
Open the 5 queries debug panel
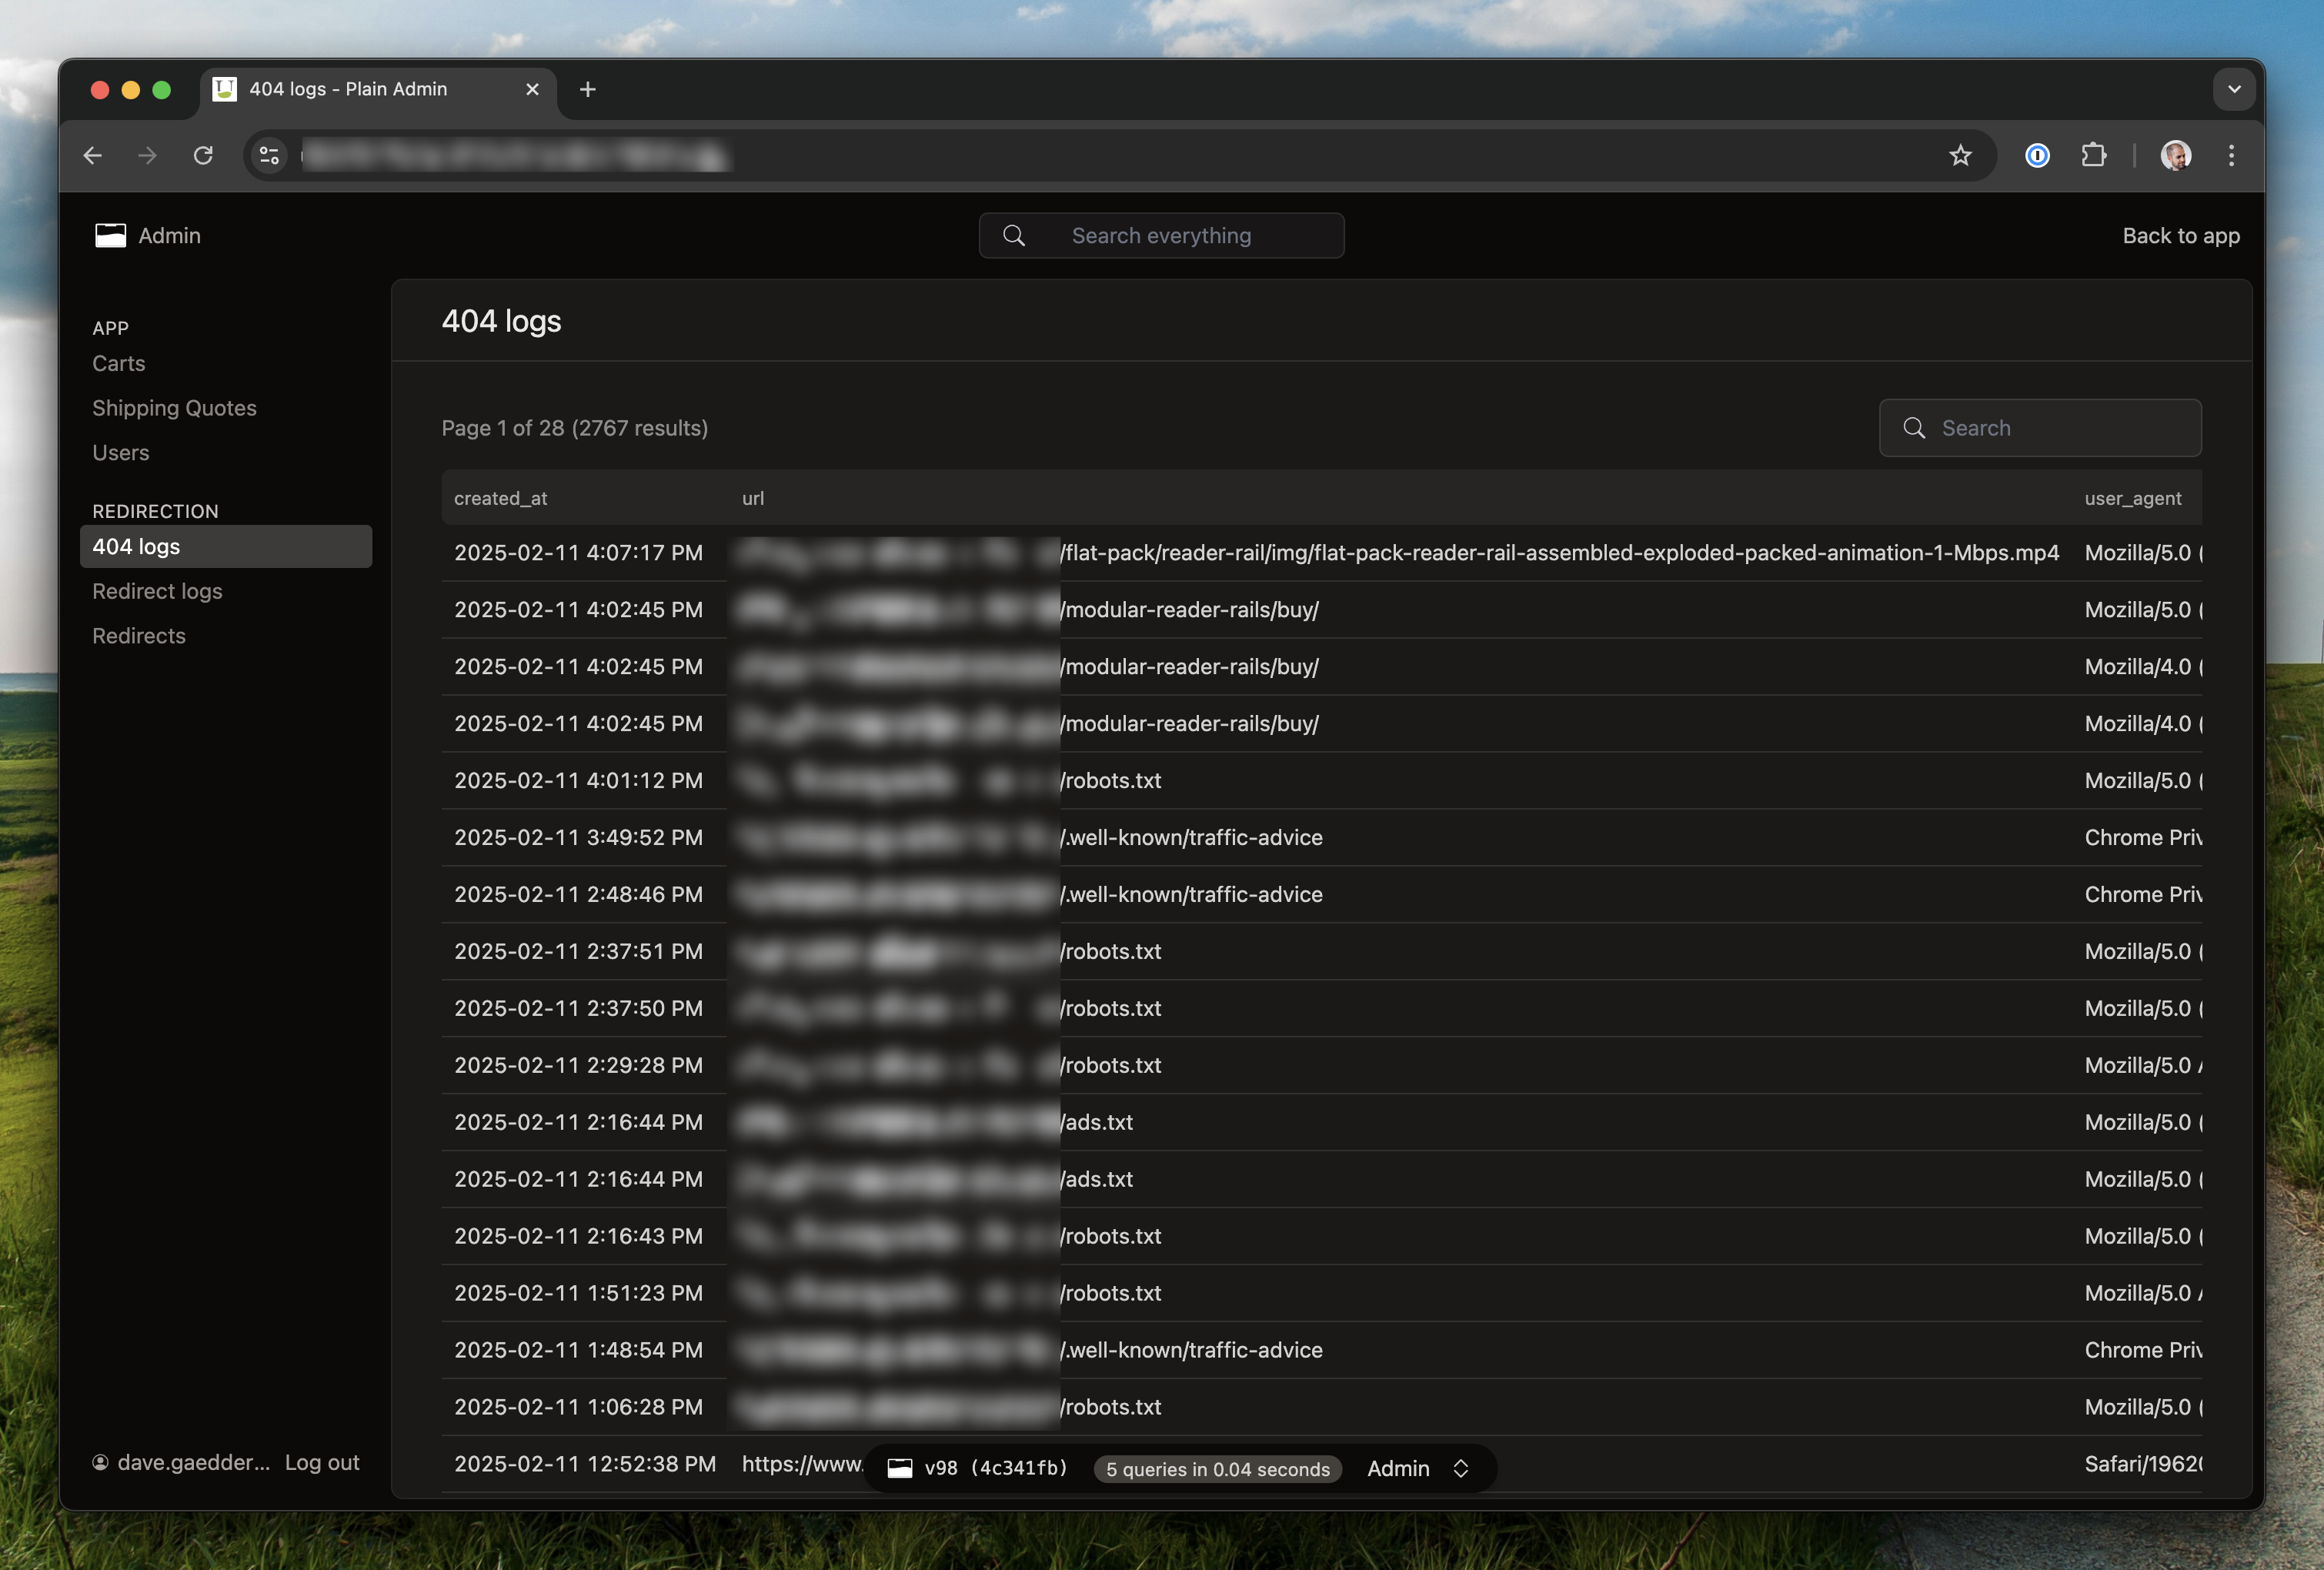[1217, 1469]
